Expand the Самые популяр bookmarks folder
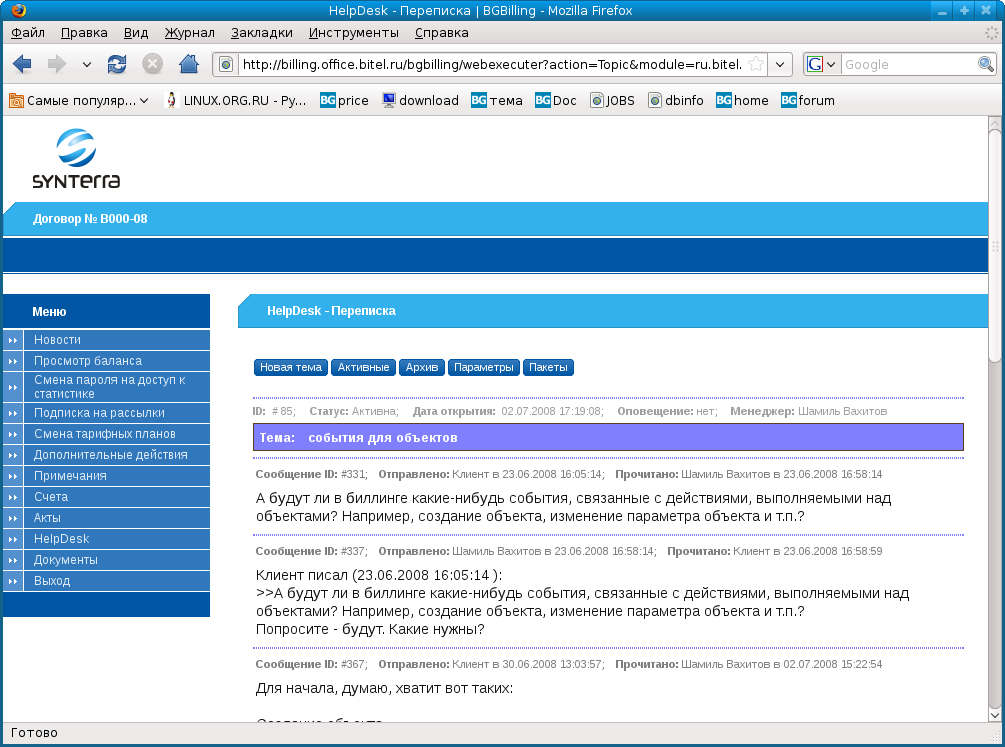Image resolution: width=1005 pixels, height=747 pixels. (144, 100)
